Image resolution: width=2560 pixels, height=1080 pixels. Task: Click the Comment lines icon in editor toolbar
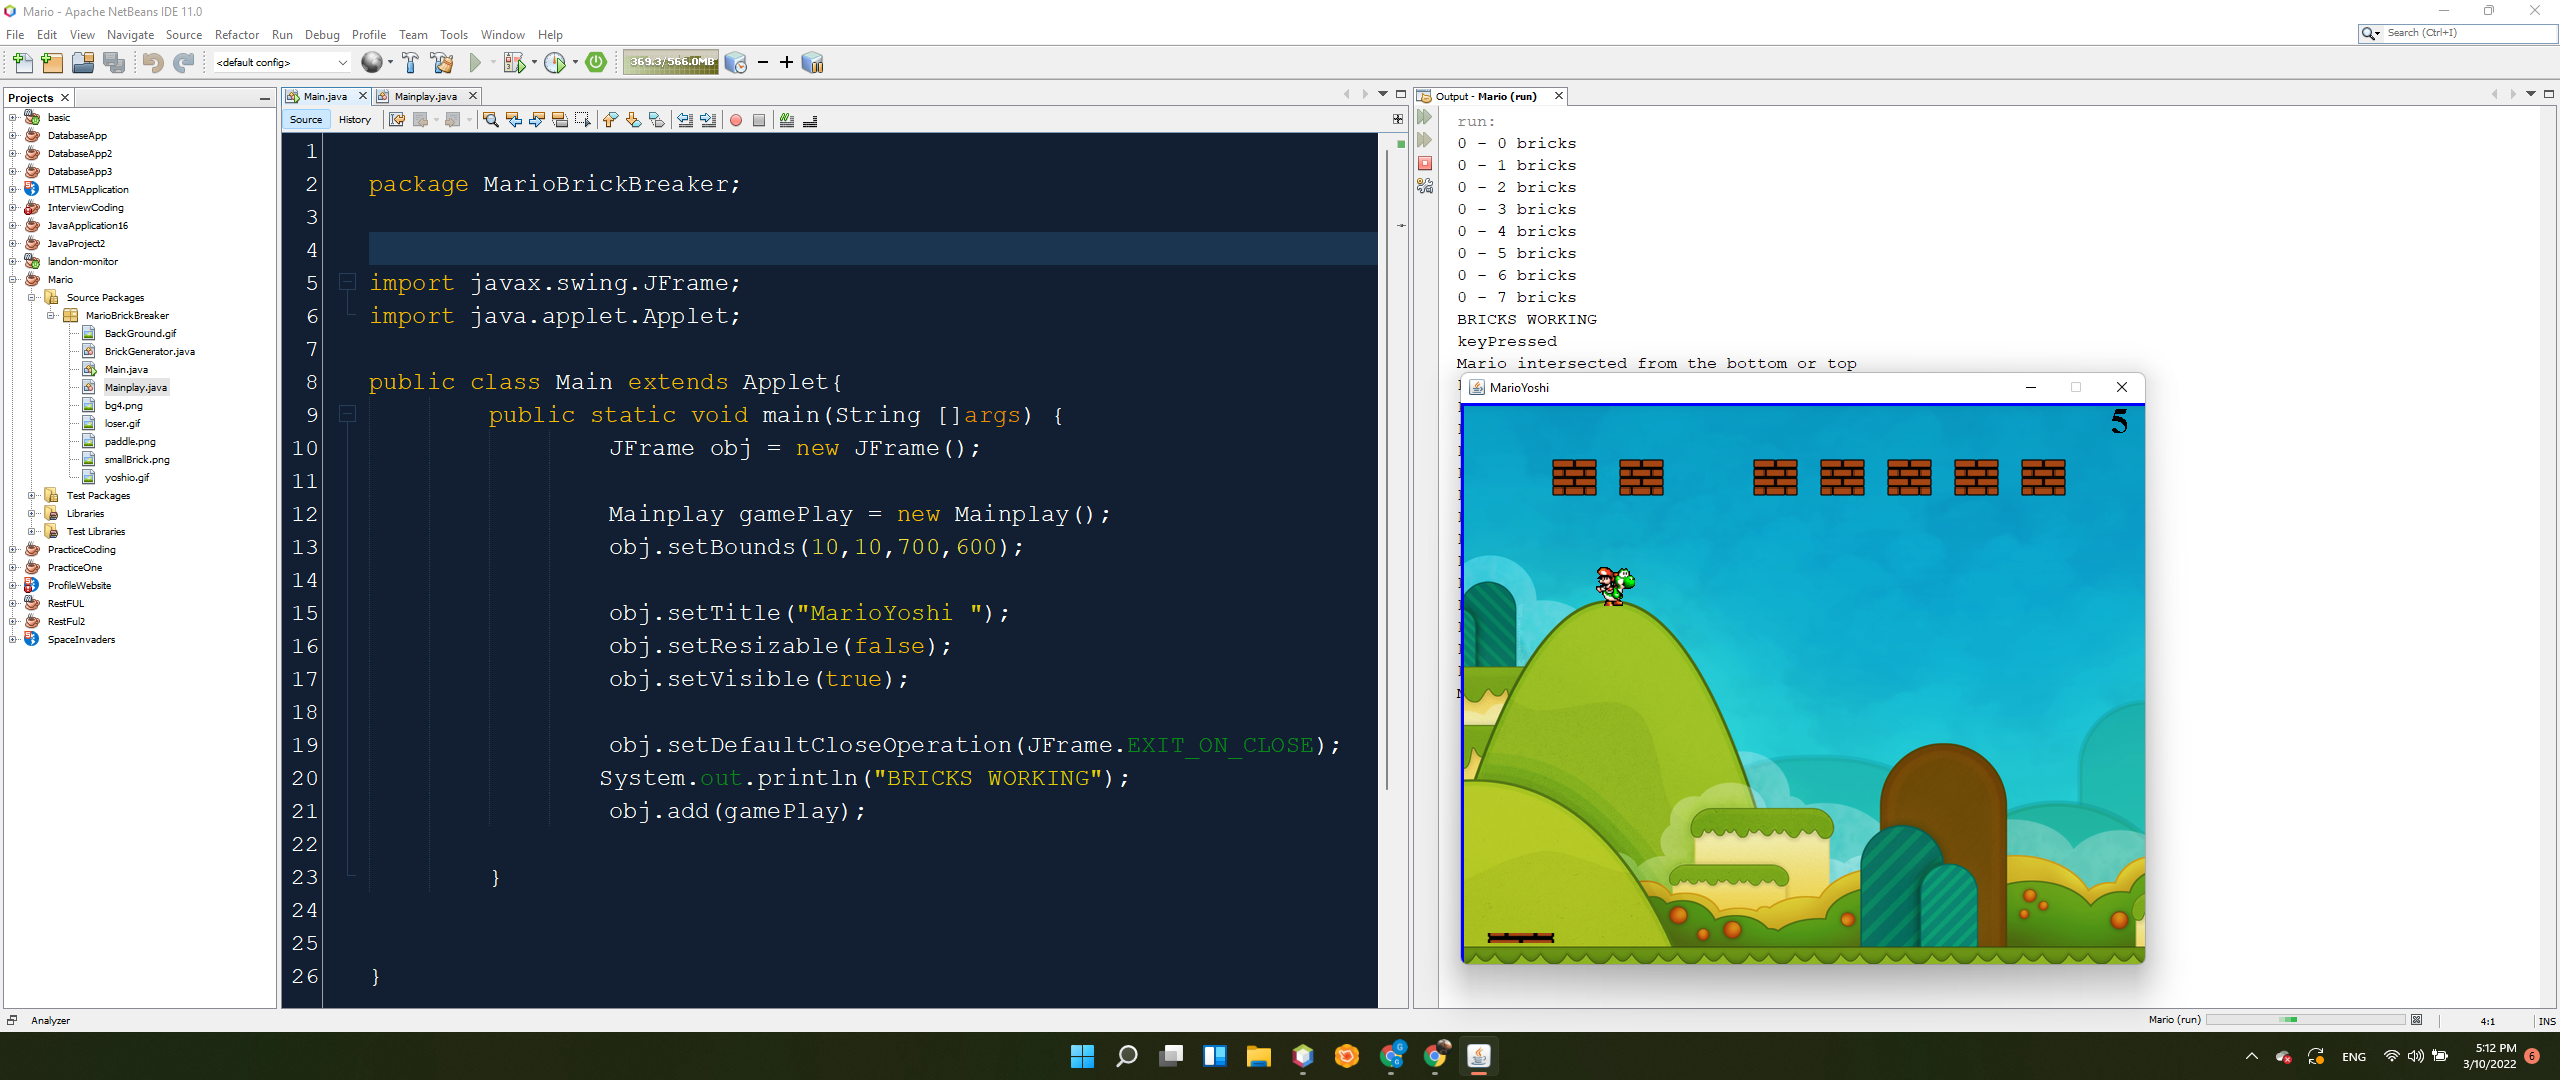(x=787, y=120)
